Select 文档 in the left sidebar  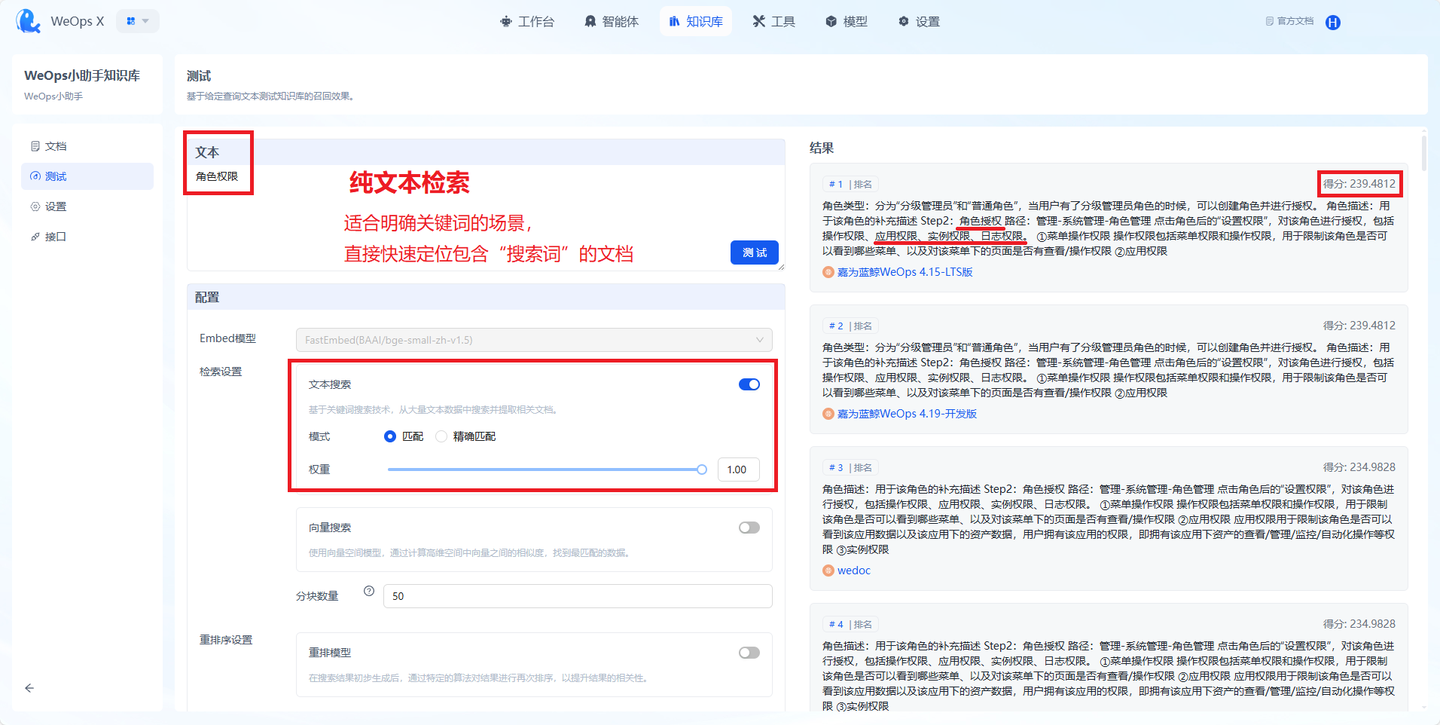coord(87,146)
